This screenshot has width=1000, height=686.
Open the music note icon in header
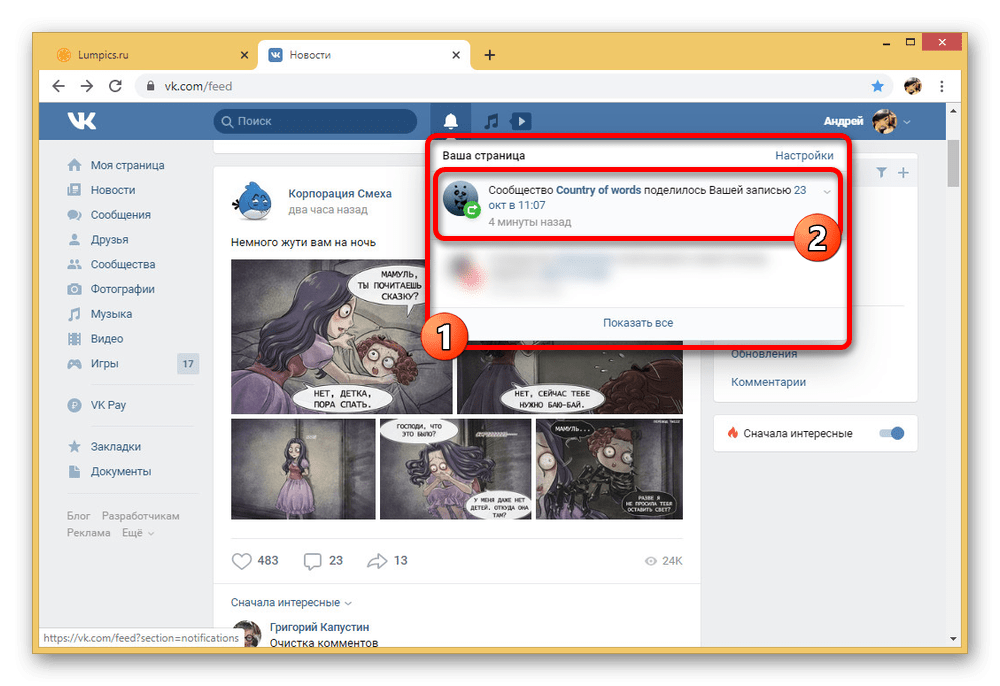[491, 121]
